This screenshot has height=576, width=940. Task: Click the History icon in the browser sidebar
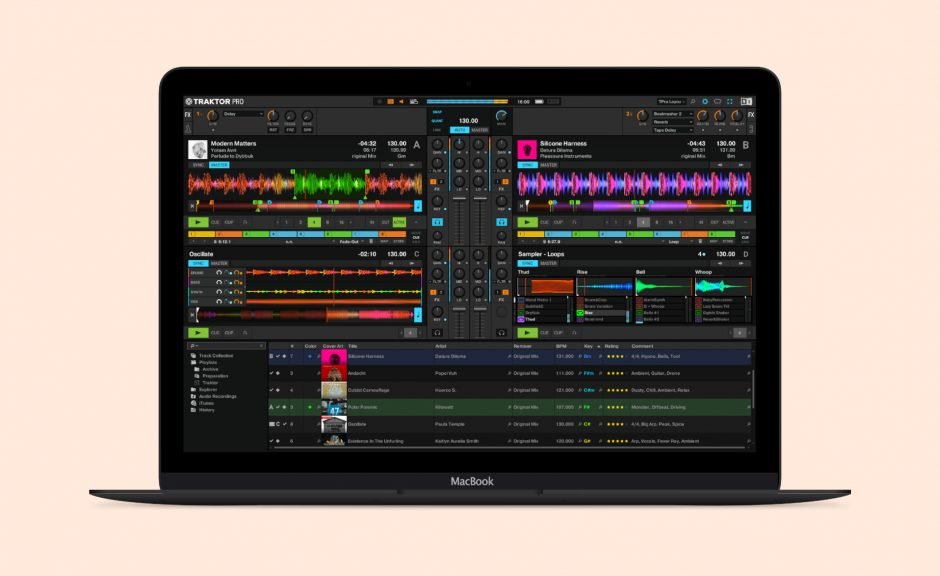pyautogui.click(x=193, y=410)
